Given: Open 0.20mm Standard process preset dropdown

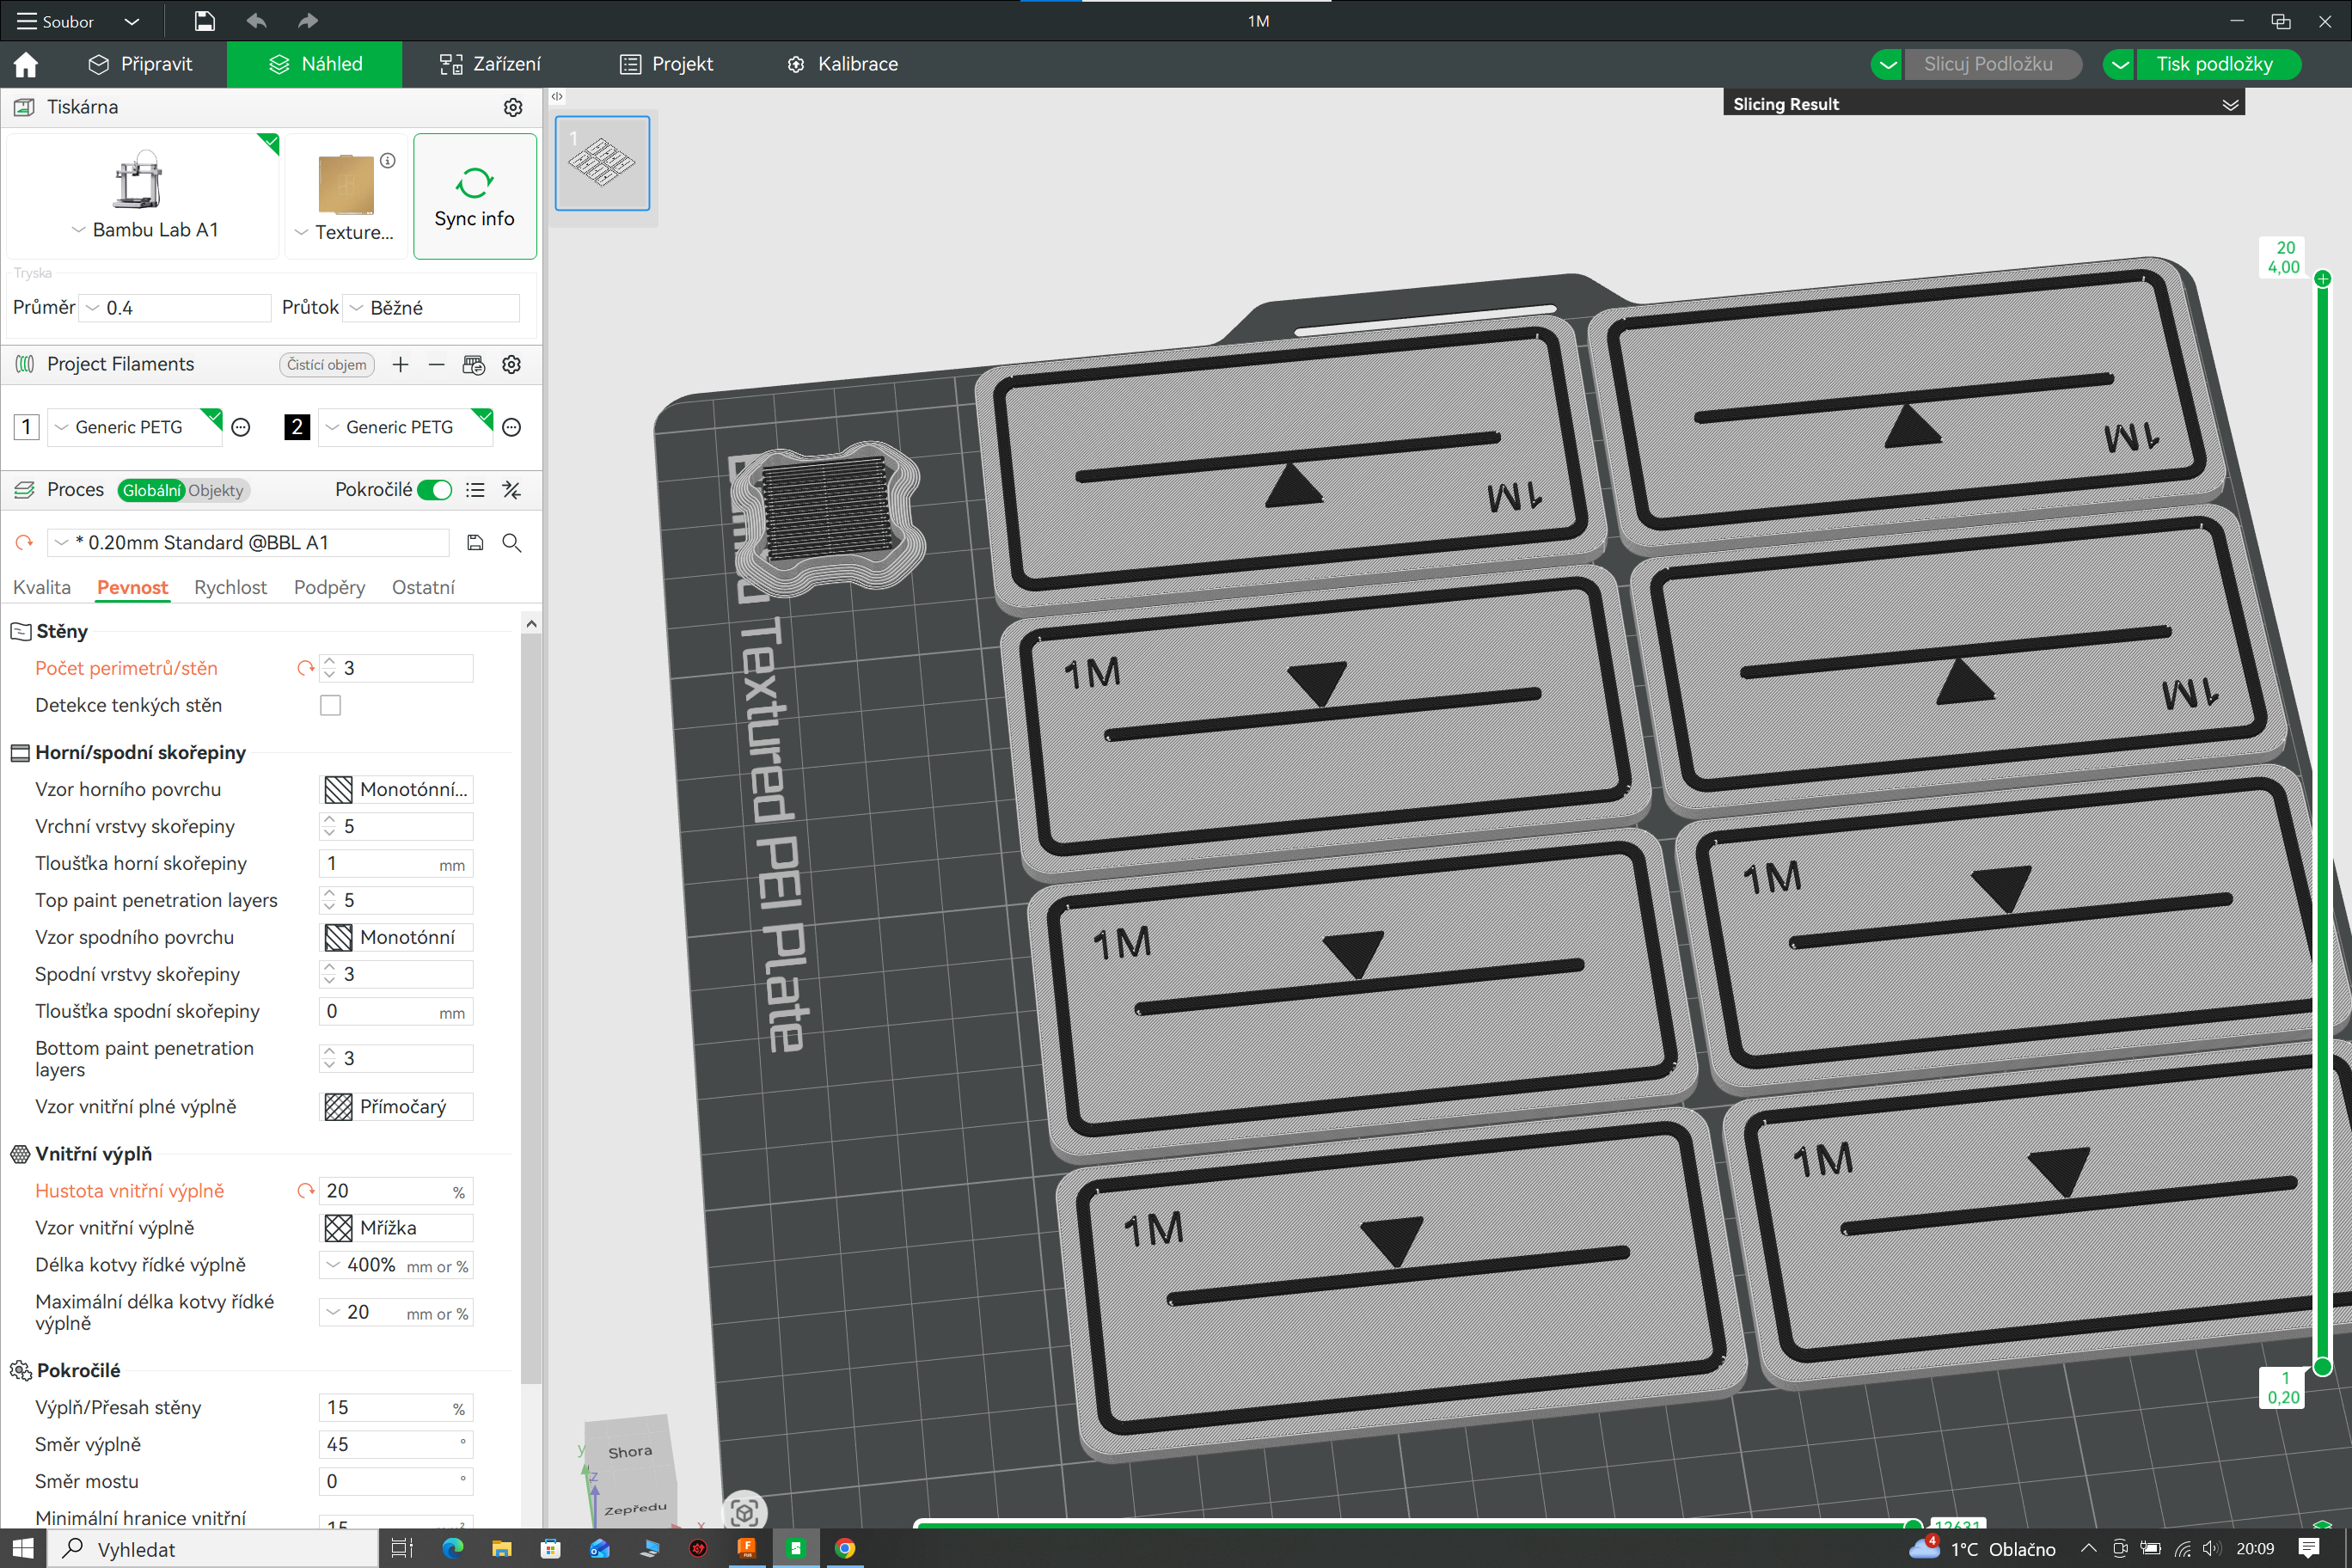Looking at the screenshot, I should click(248, 543).
